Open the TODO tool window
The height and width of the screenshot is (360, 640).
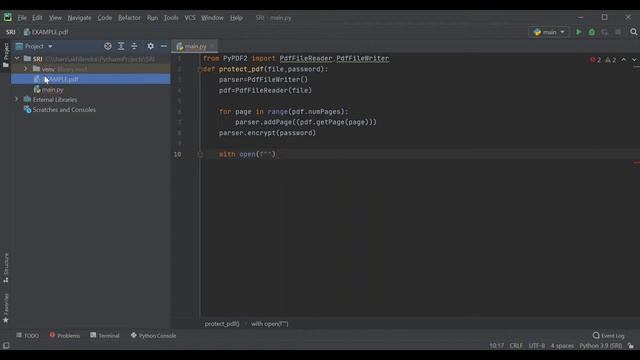[x=28, y=336]
